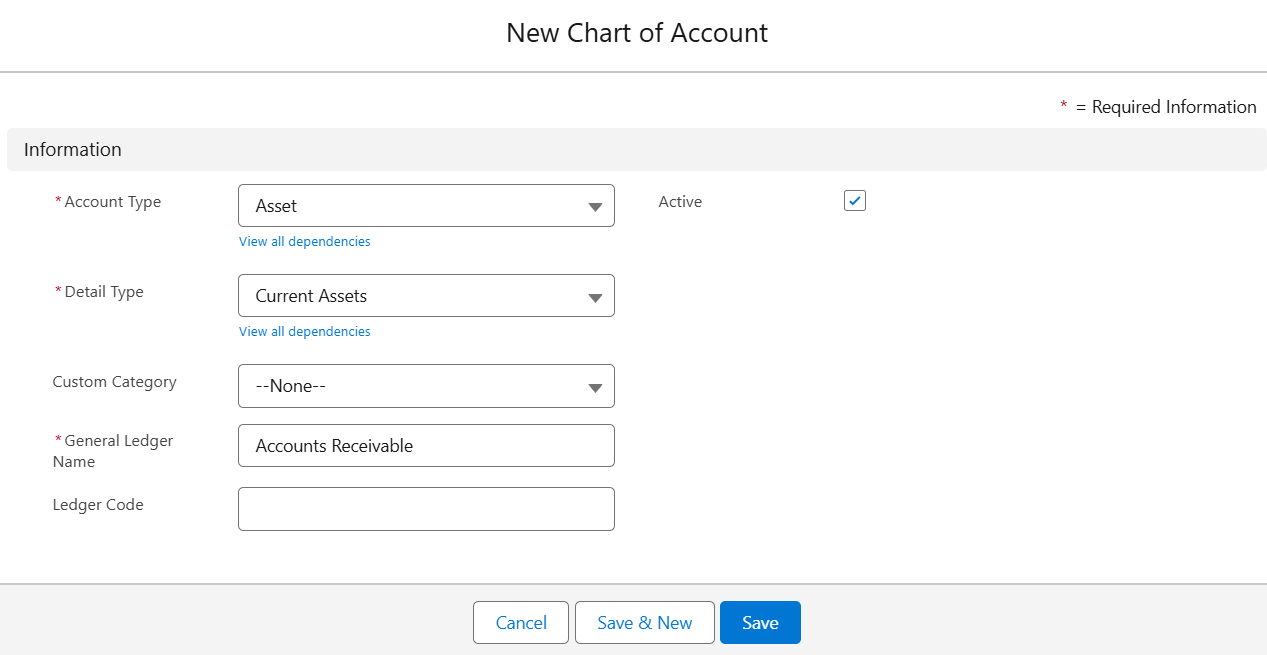Uncheck the Active checkbox
The height and width of the screenshot is (655, 1267).
pyautogui.click(x=855, y=201)
